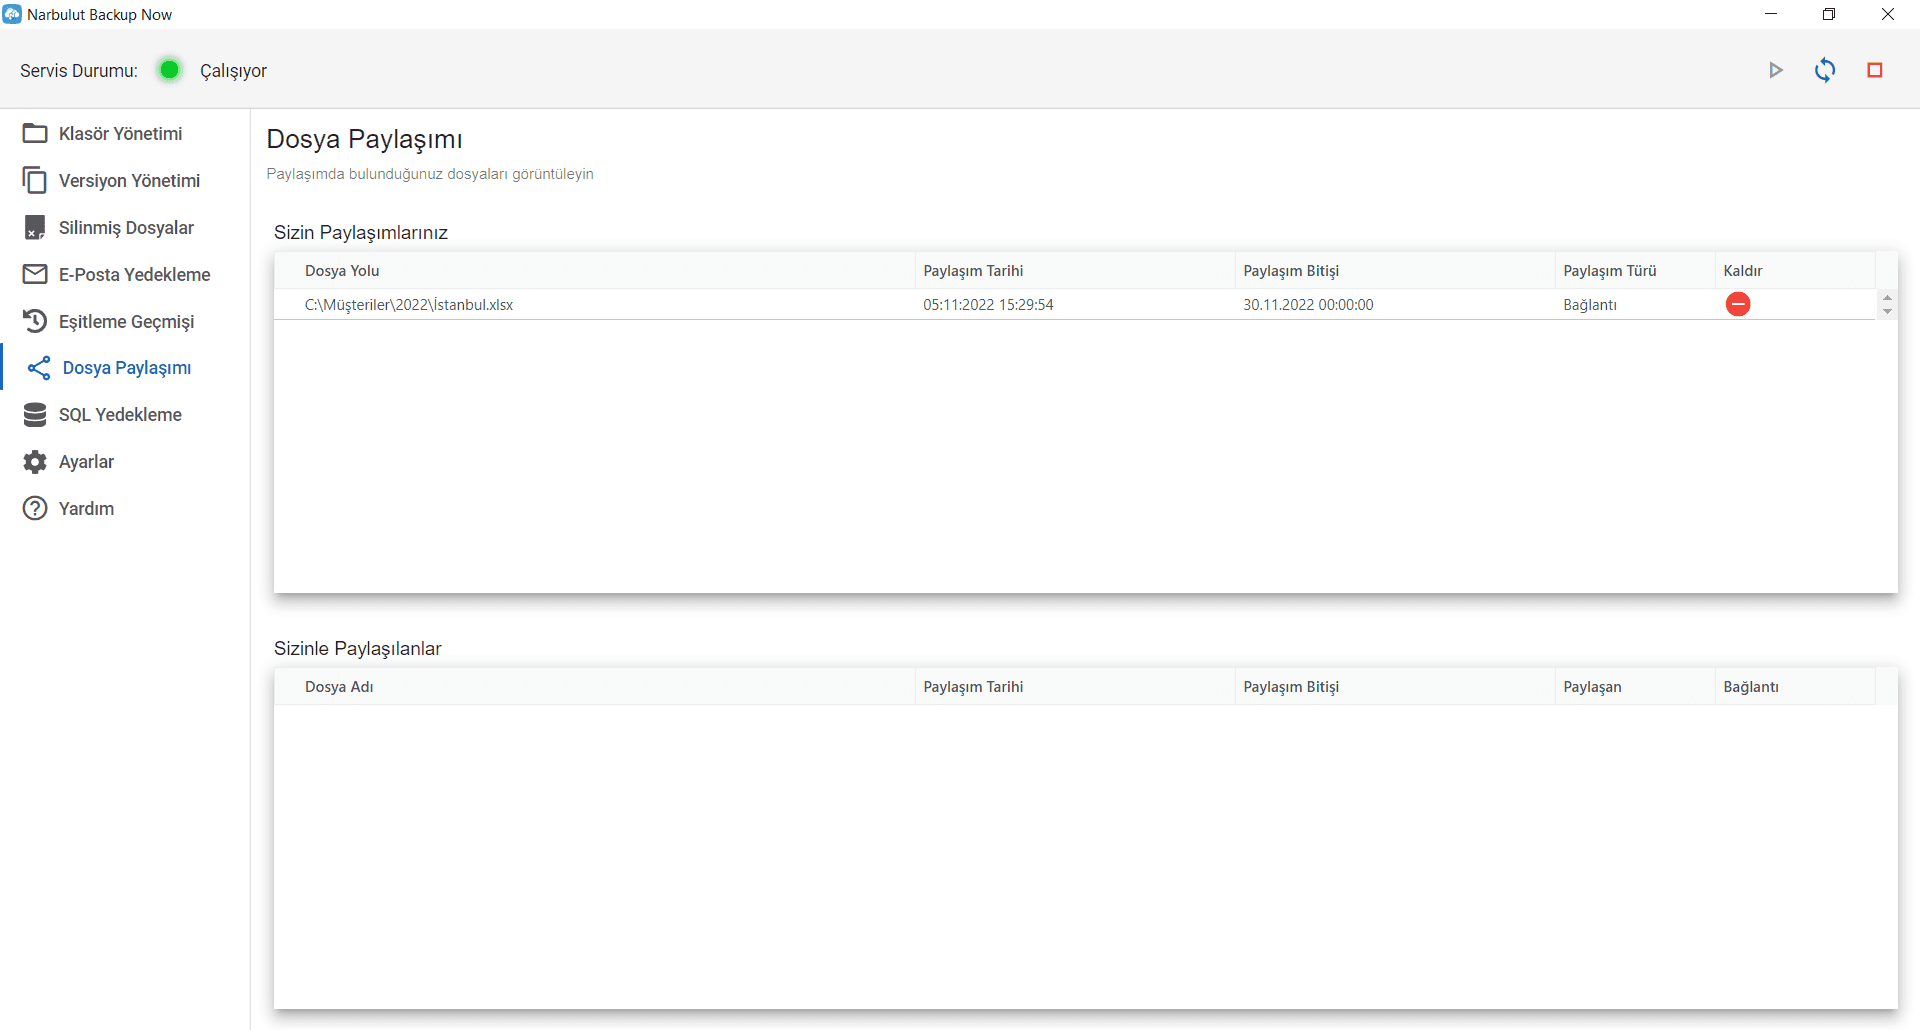The height and width of the screenshot is (1030, 1920).
Task: Start the service with the play icon
Action: (x=1776, y=70)
